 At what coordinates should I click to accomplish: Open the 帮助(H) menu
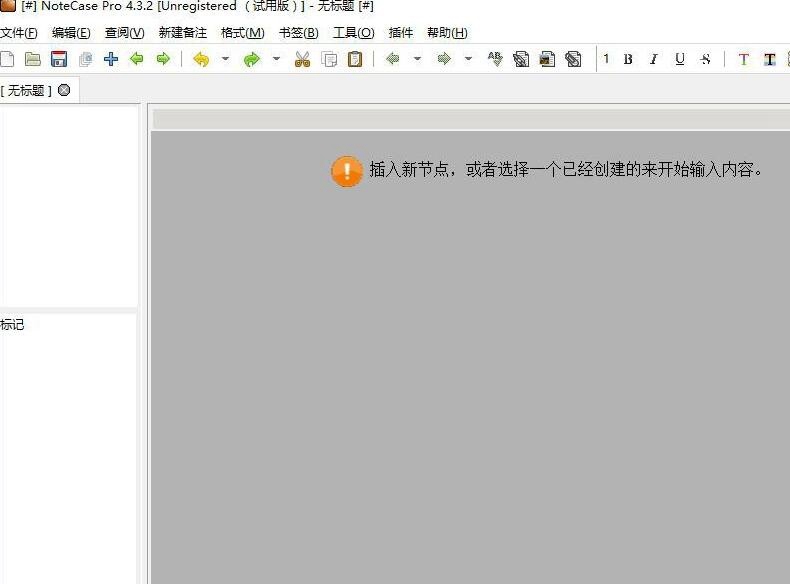[447, 33]
